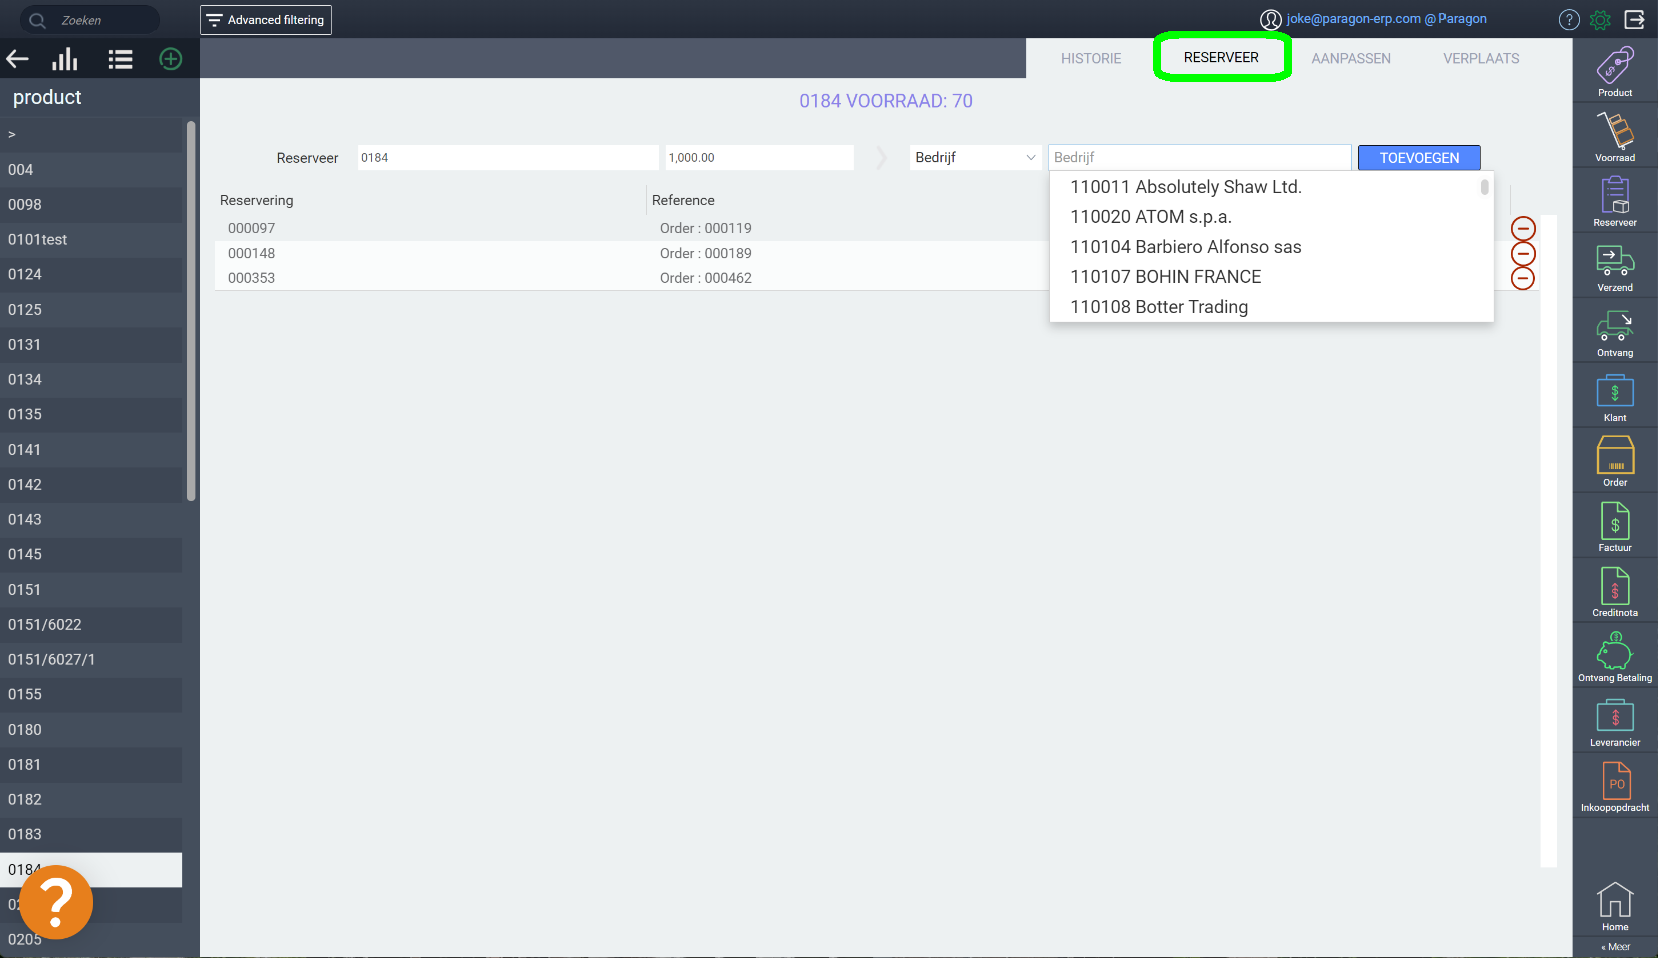The width and height of the screenshot is (1658, 958).
Task: Switch to the VERPLAATS tab
Action: tap(1481, 58)
